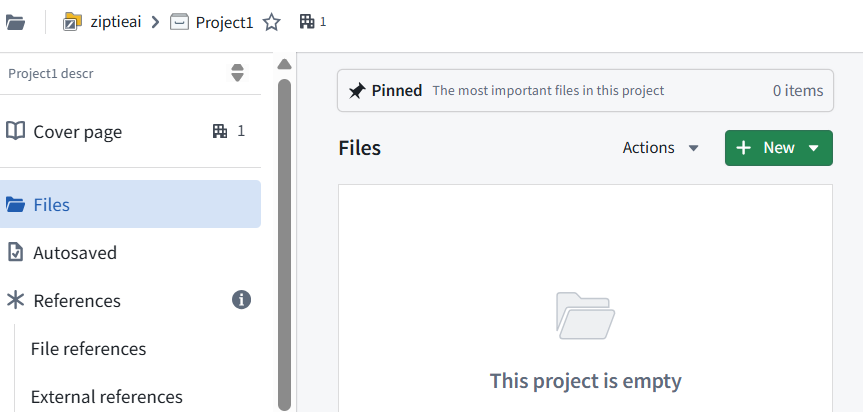Select the Files sidebar item
The width and height of the screenshot is (863, 412).
(x=130, y=204)
